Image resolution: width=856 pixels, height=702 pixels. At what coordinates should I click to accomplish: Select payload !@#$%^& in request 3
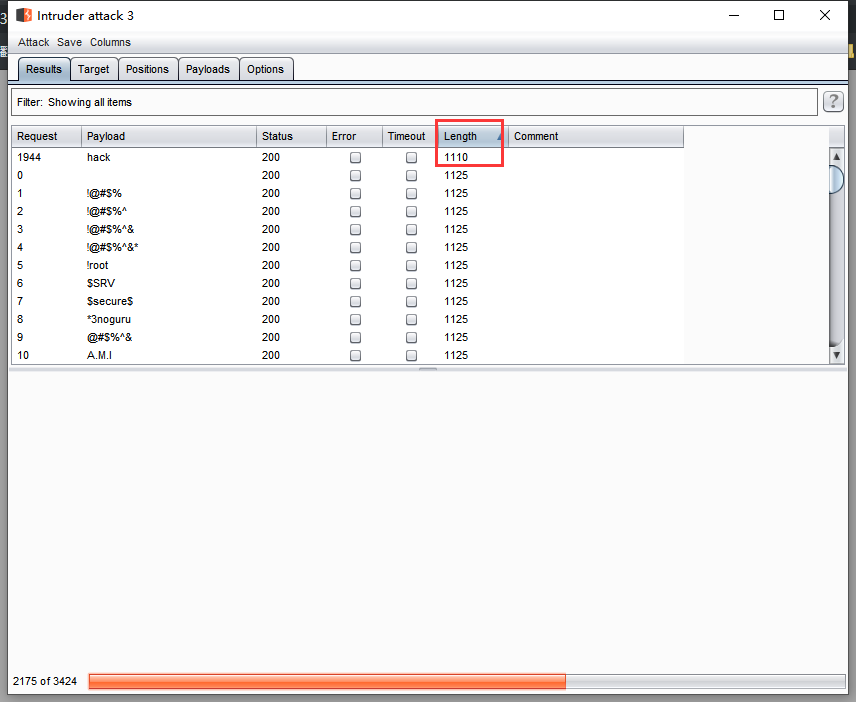[110, 229]
